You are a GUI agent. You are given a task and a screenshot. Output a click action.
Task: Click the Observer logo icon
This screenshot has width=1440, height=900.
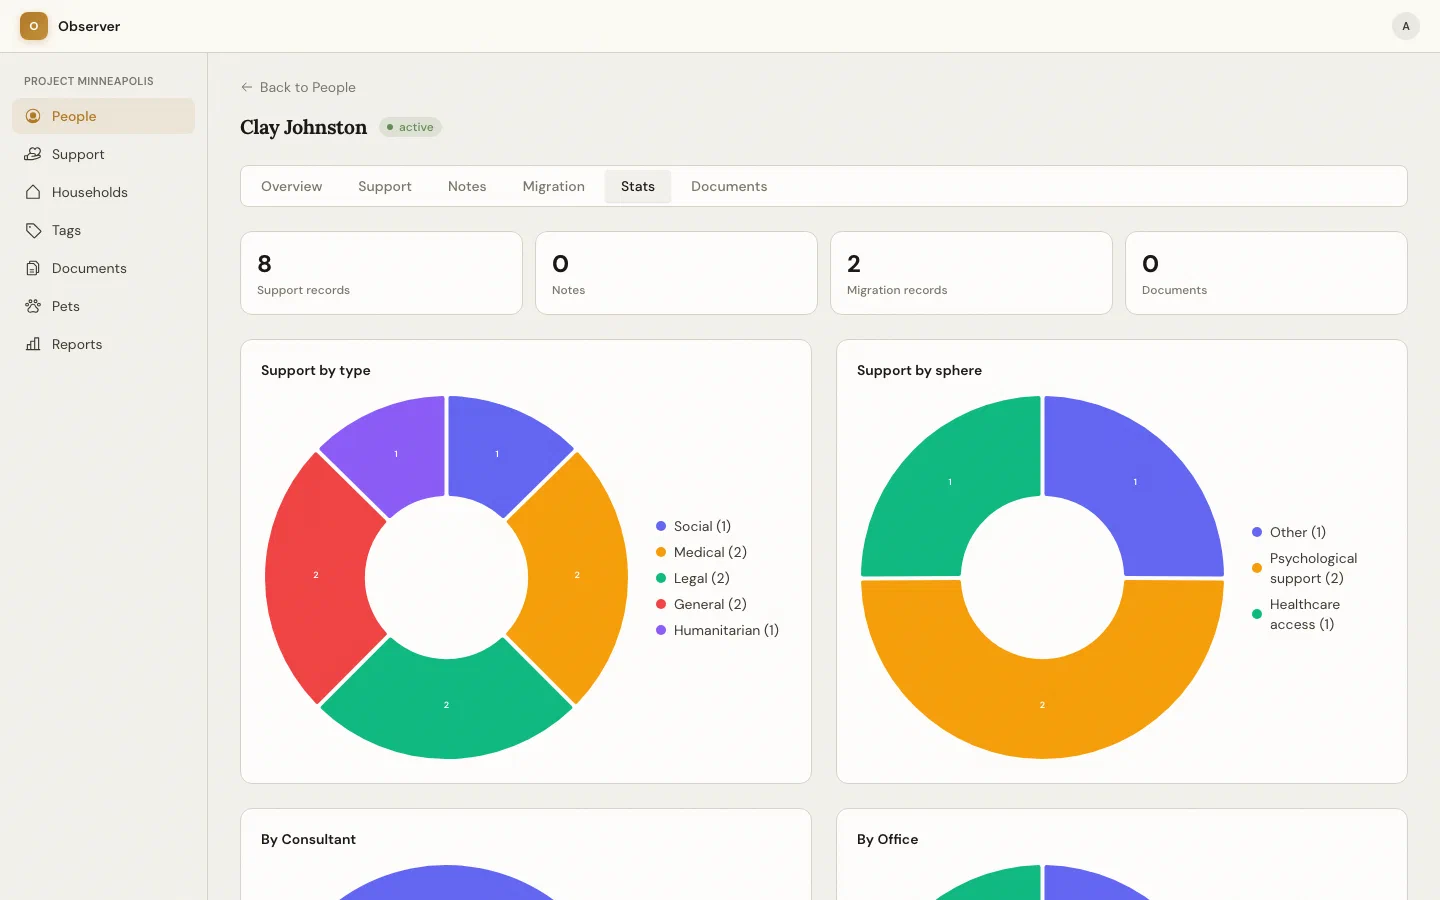pyautogui.click(x=34, y=26)
